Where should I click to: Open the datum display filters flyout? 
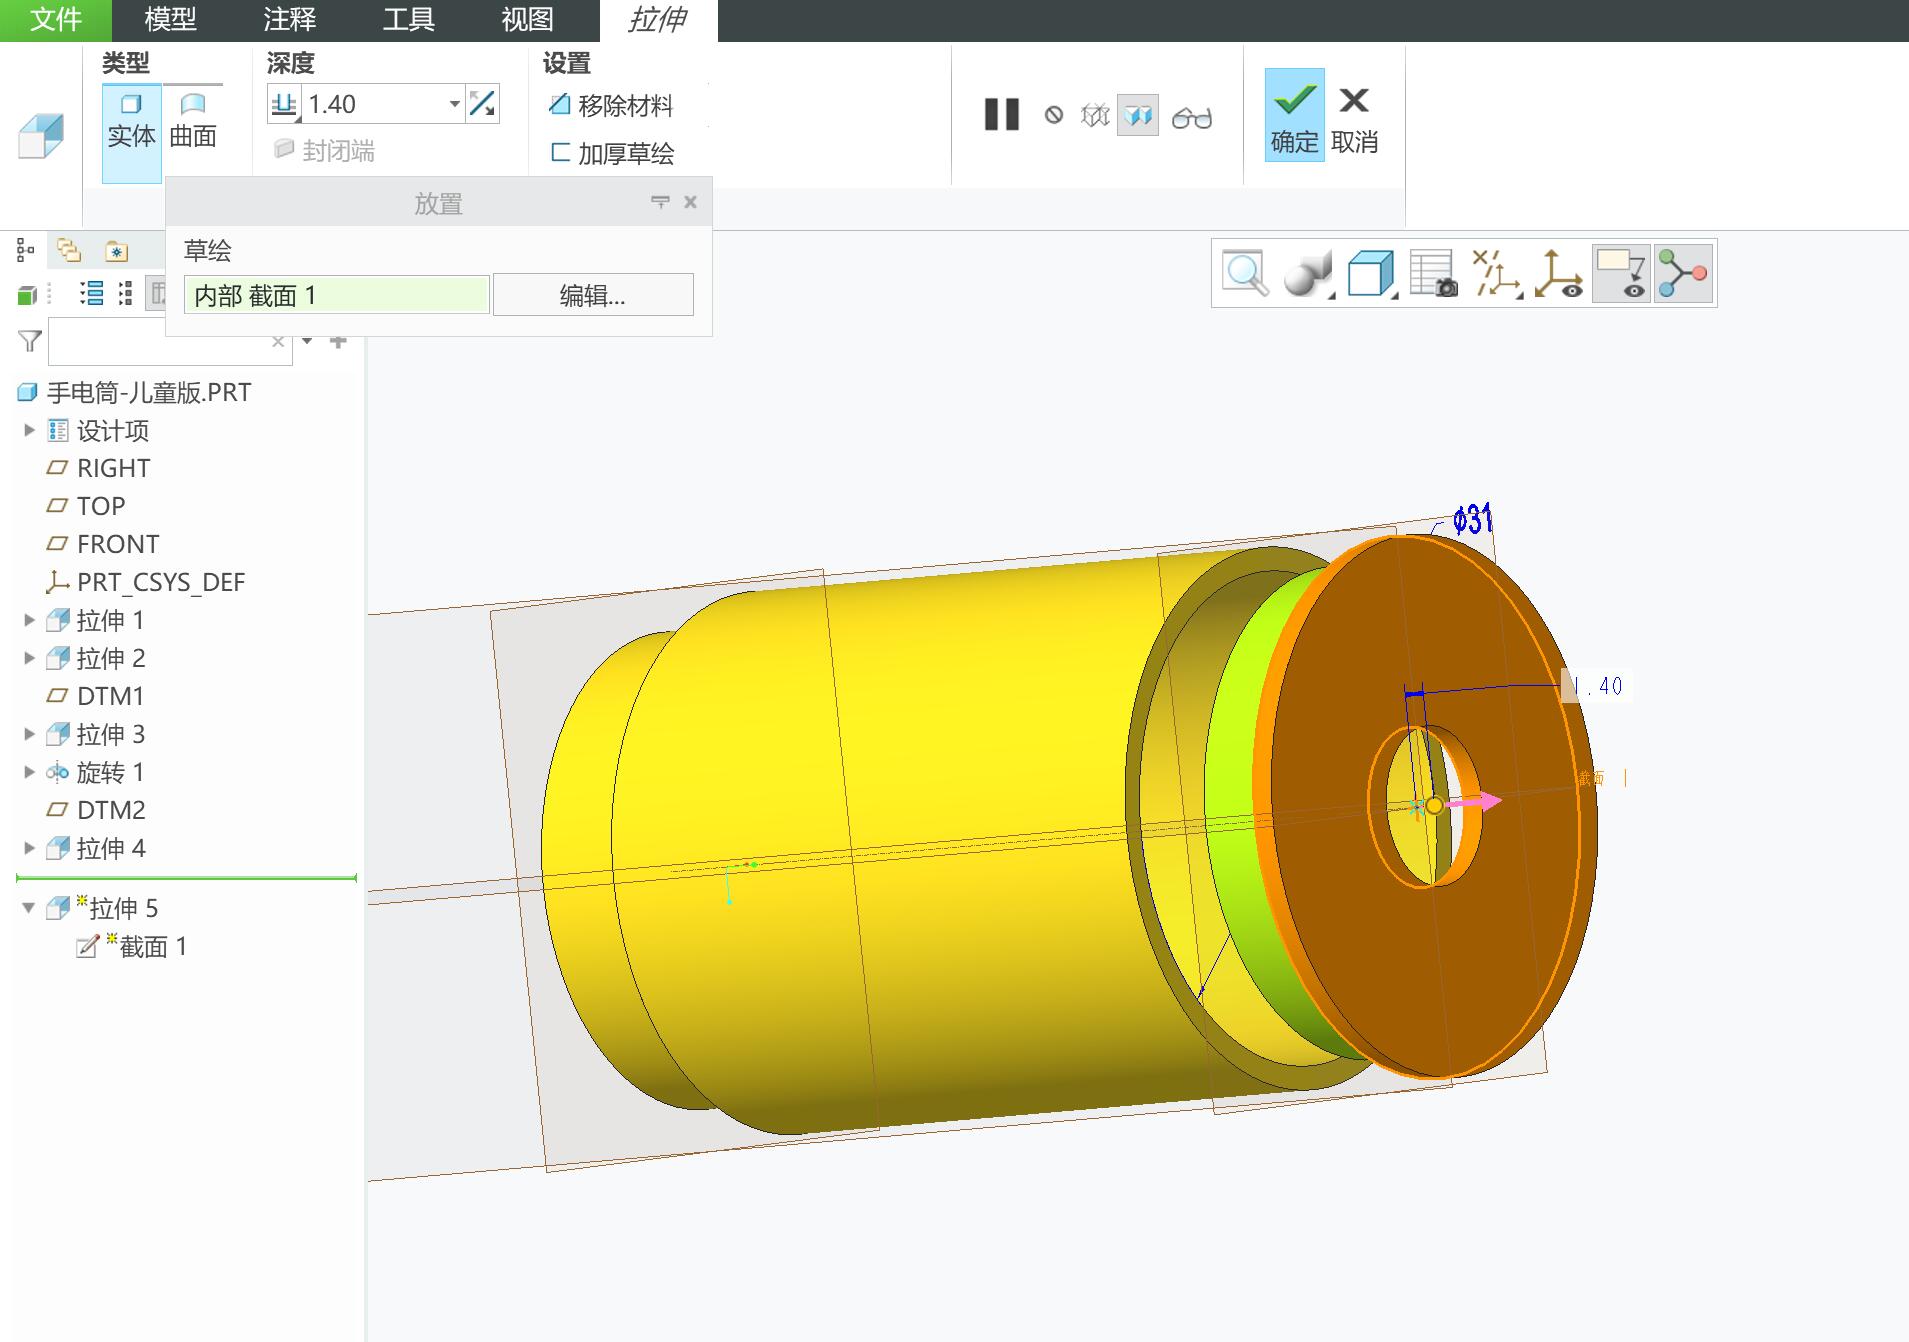(1496, 273)
